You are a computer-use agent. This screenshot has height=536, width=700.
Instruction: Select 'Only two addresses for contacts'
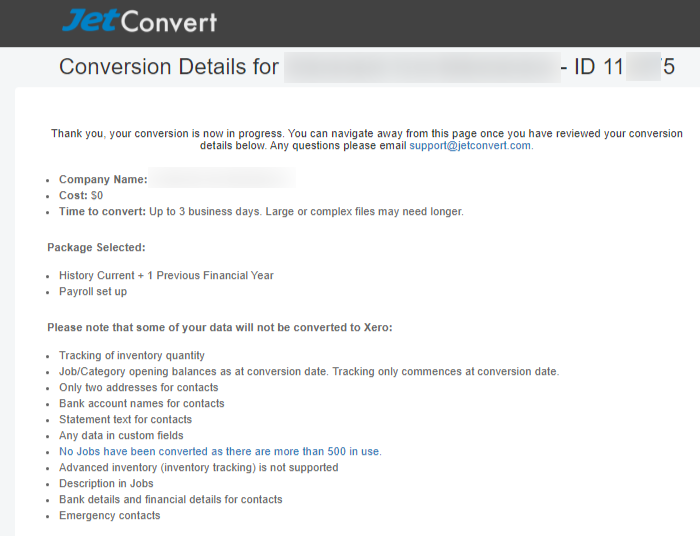(138, 387)
